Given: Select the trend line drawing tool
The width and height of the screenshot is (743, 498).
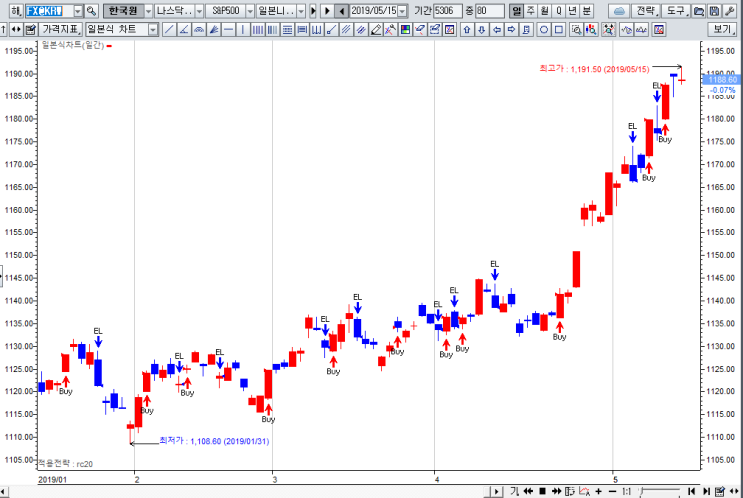Looking at the screenshot, I should pyautogui.click(x=169, y=30).
